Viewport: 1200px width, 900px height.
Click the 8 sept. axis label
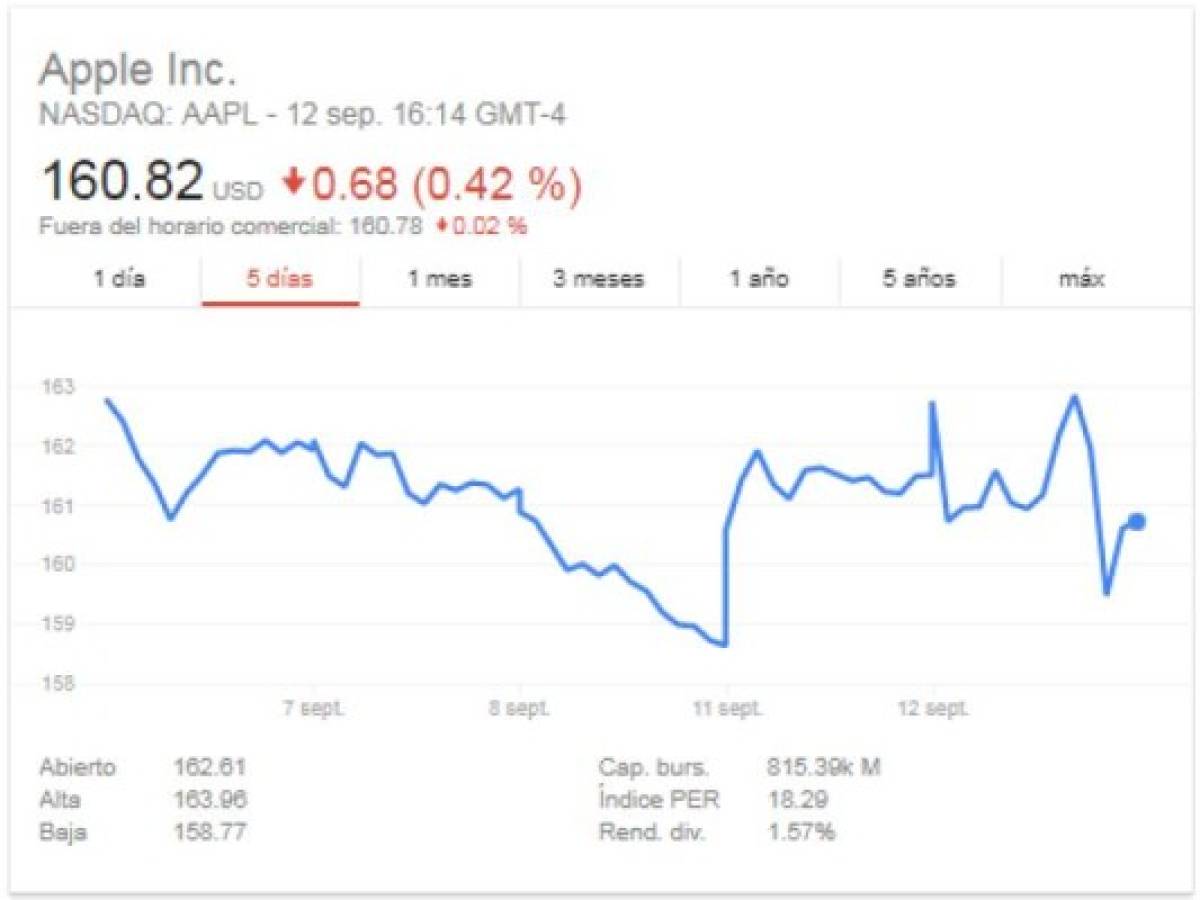(520, 709)
